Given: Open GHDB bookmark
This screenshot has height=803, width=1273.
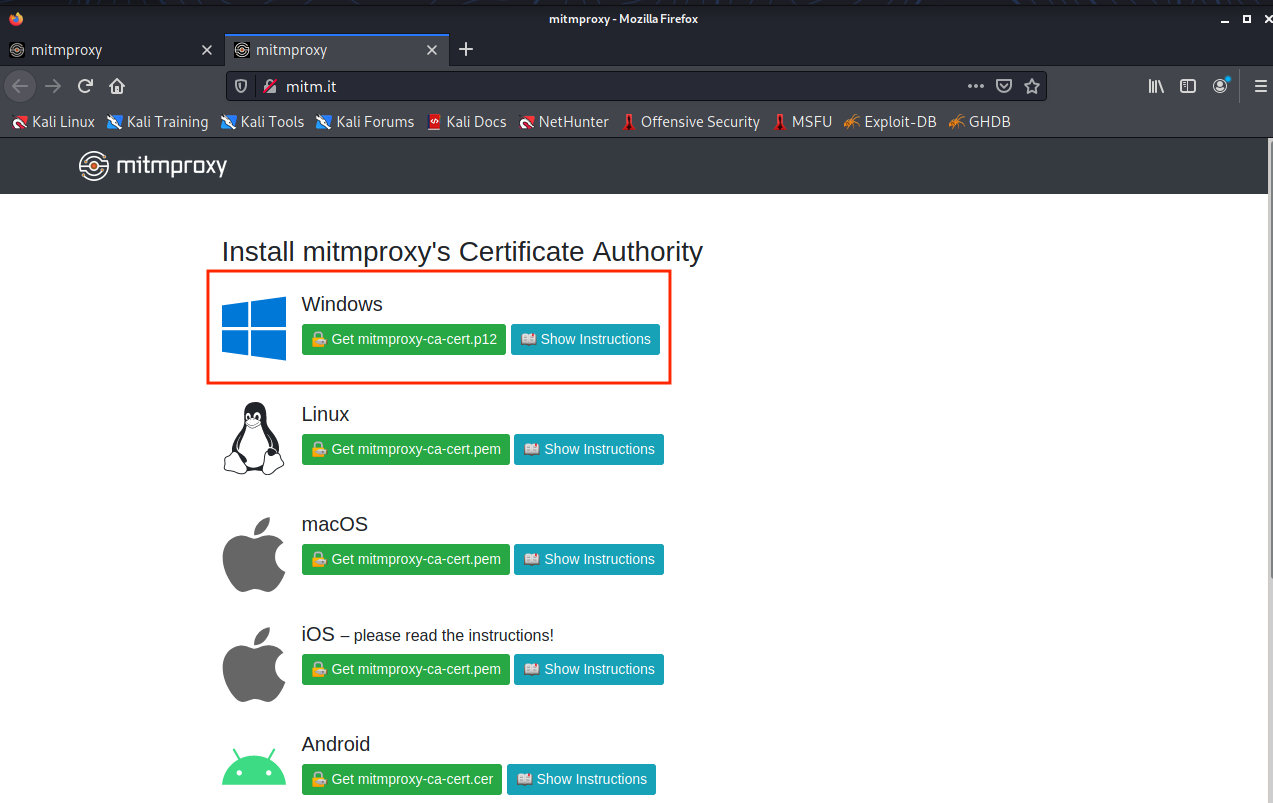Looking at the screenshot, I should [x=980, y=122].
